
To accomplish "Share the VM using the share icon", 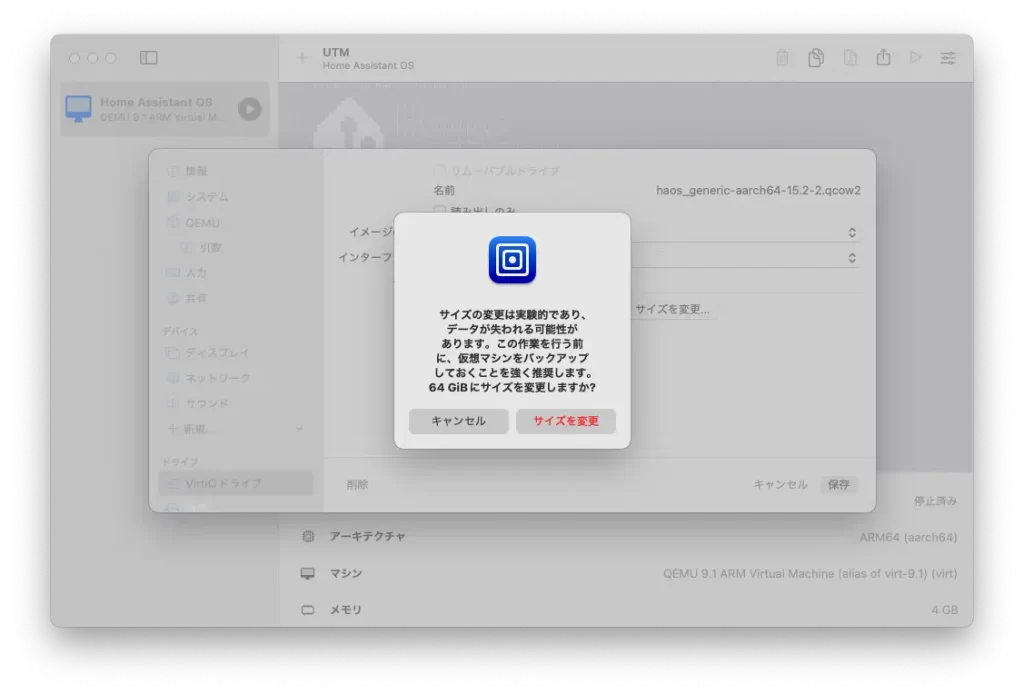I will click(884, 57).
